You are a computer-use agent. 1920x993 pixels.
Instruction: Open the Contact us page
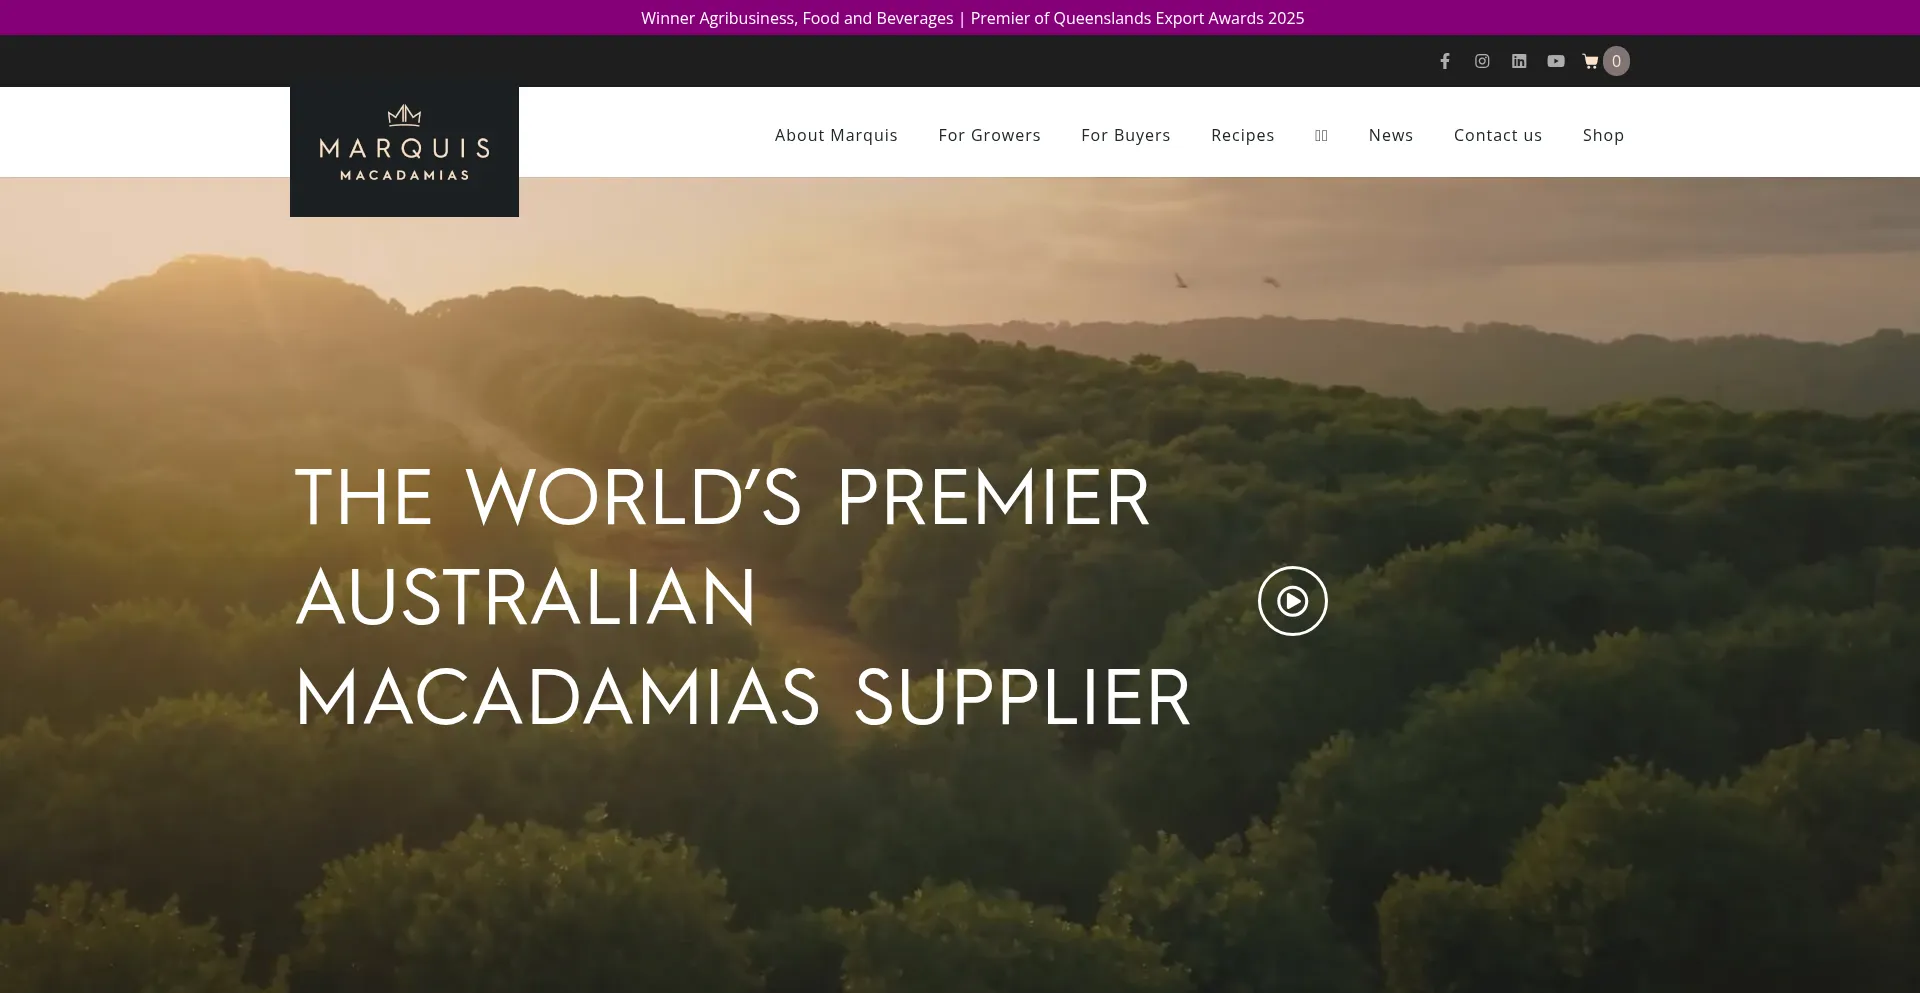(1497, 135)
